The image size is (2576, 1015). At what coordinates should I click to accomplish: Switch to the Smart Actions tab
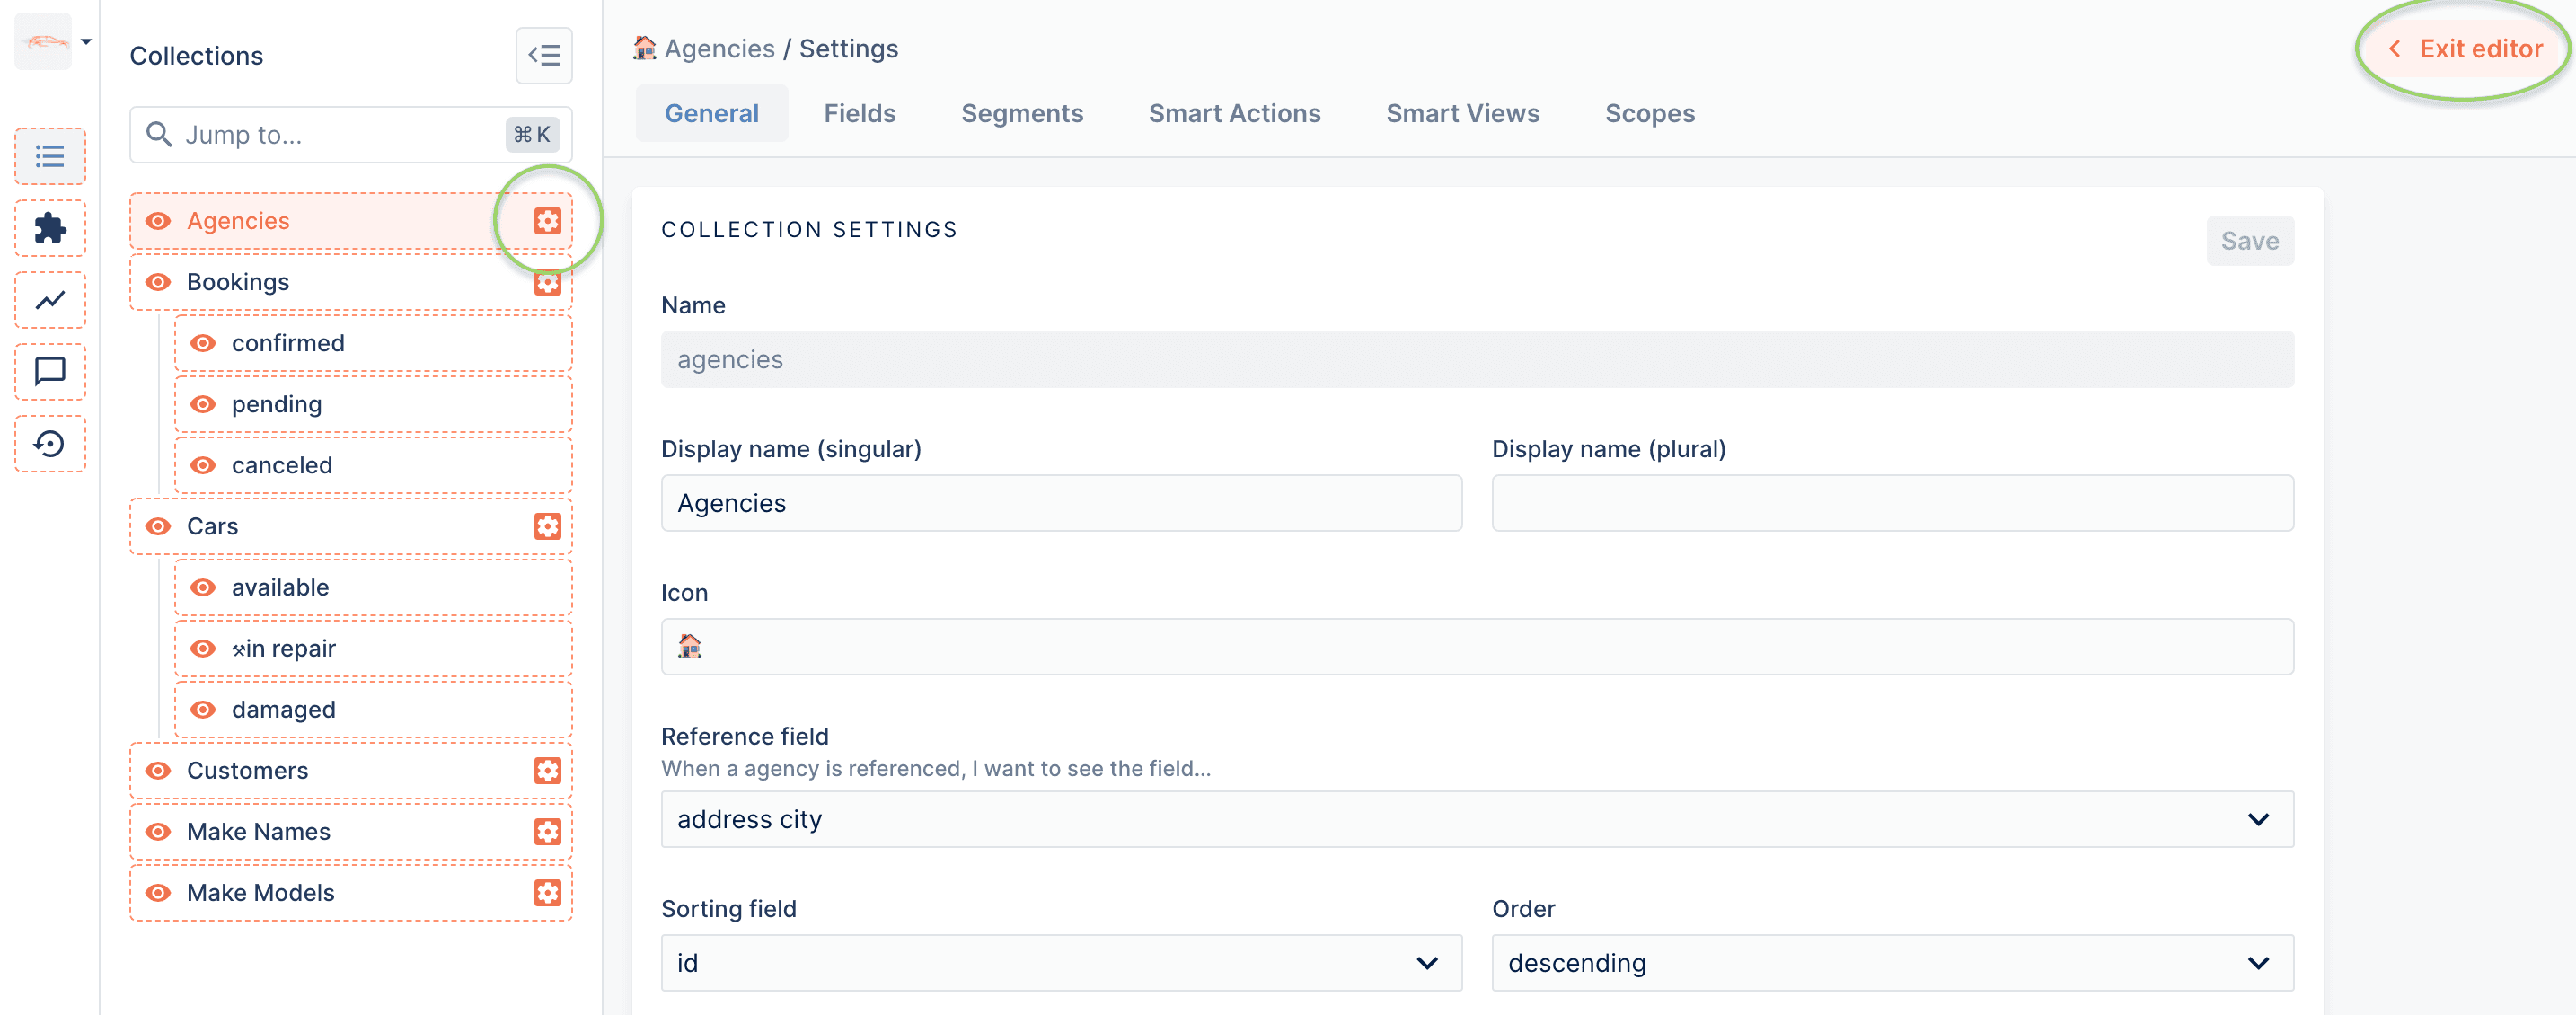(x=1234, y=113)
